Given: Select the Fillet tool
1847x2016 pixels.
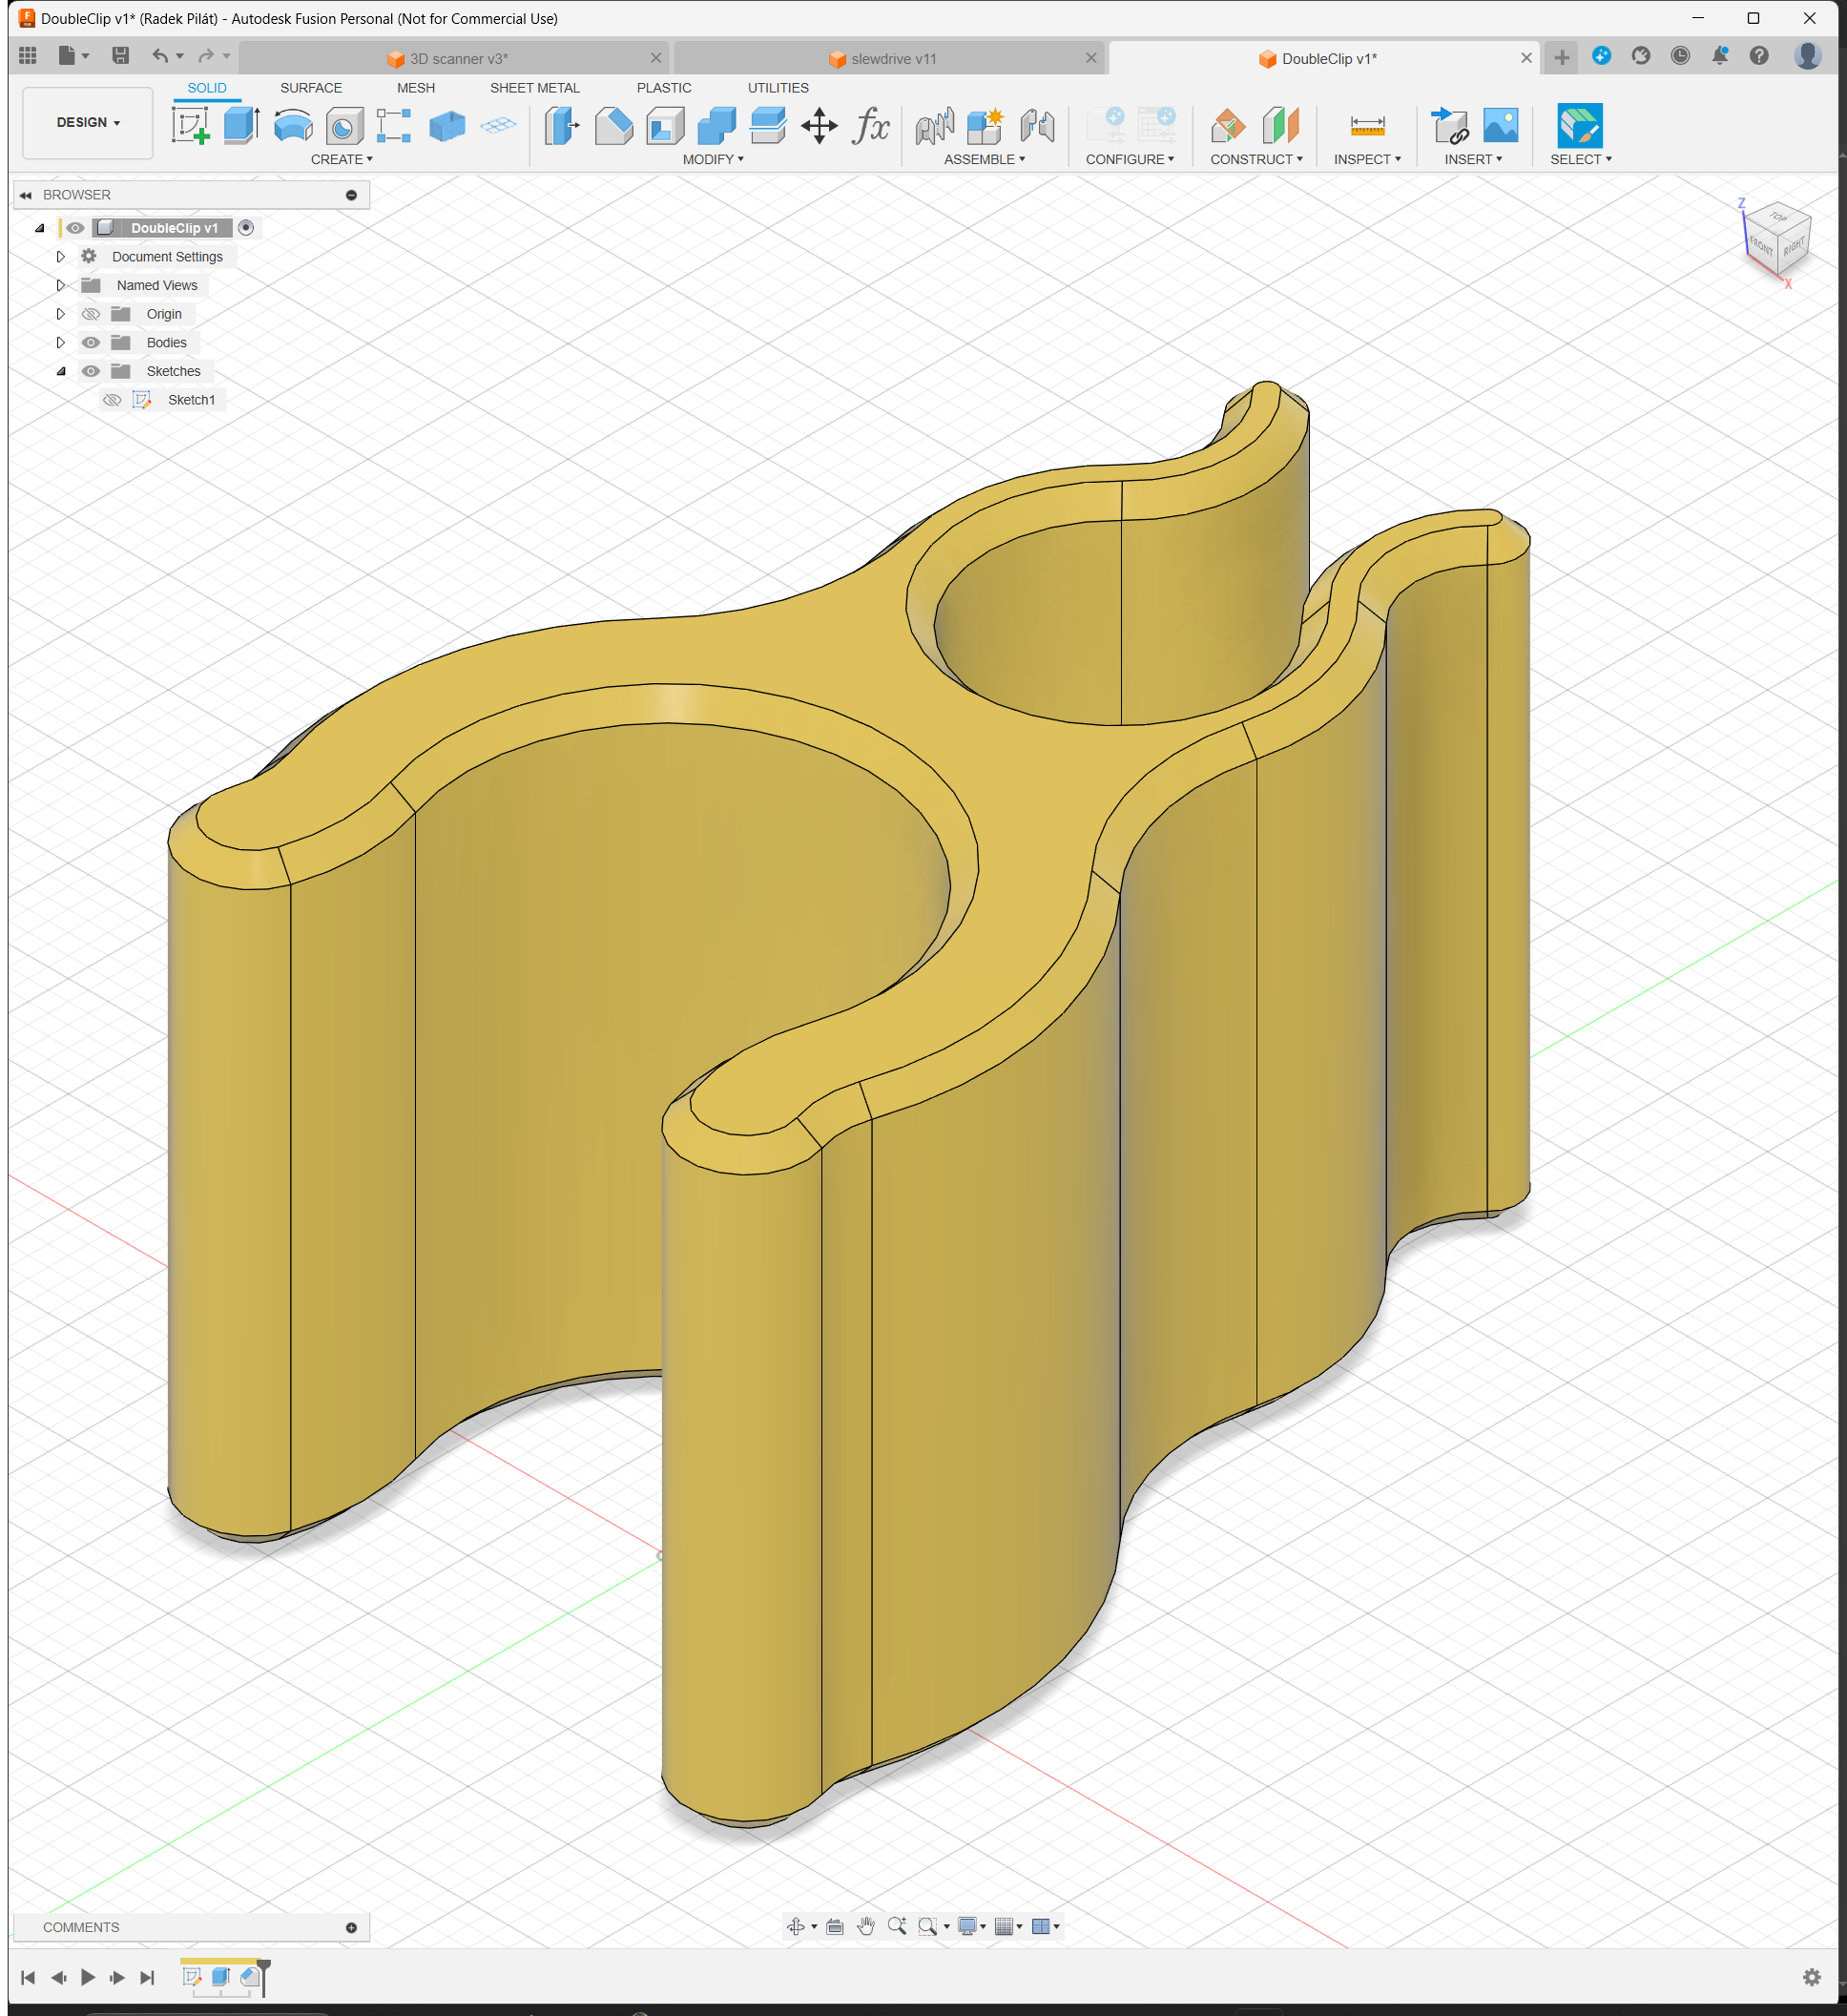Looking at the screenshot, I should click(x=613, y=126).
